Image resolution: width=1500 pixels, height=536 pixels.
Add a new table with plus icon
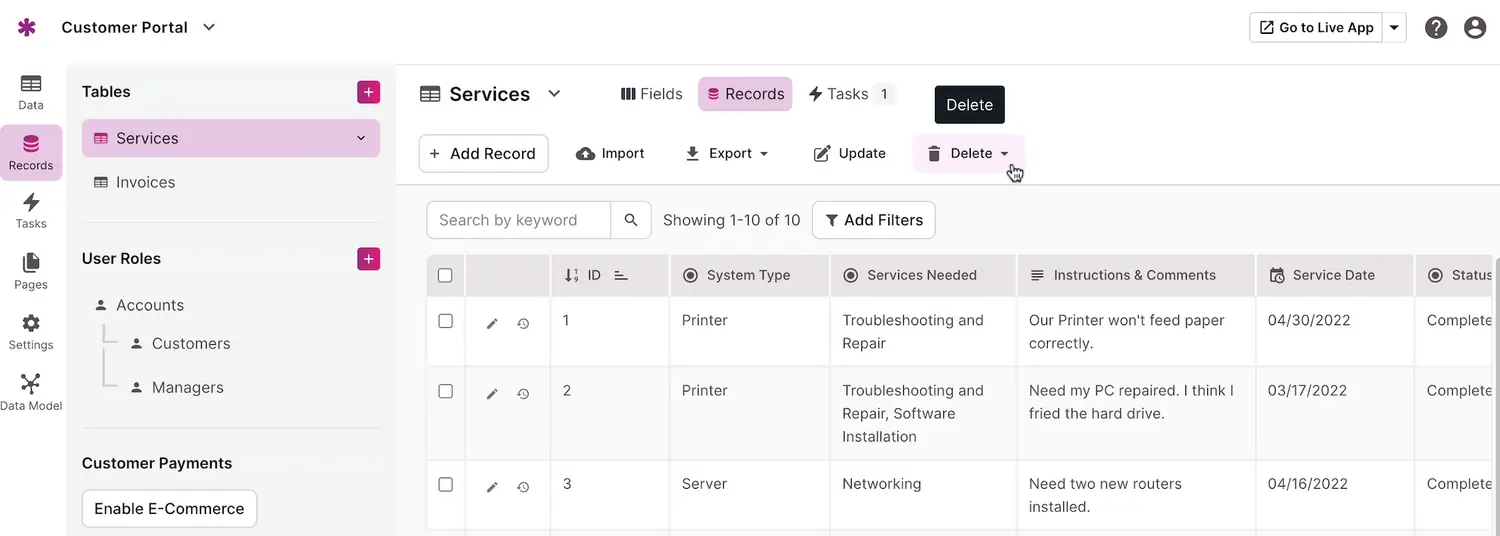coord(368,92)
